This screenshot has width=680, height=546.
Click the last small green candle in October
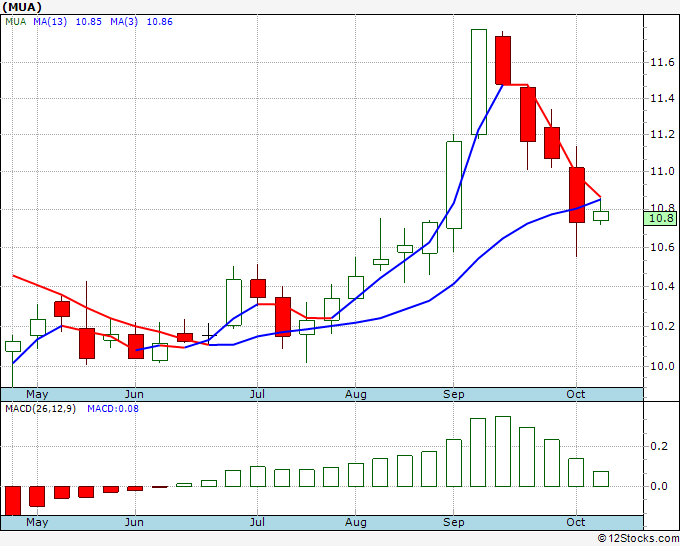601,215
